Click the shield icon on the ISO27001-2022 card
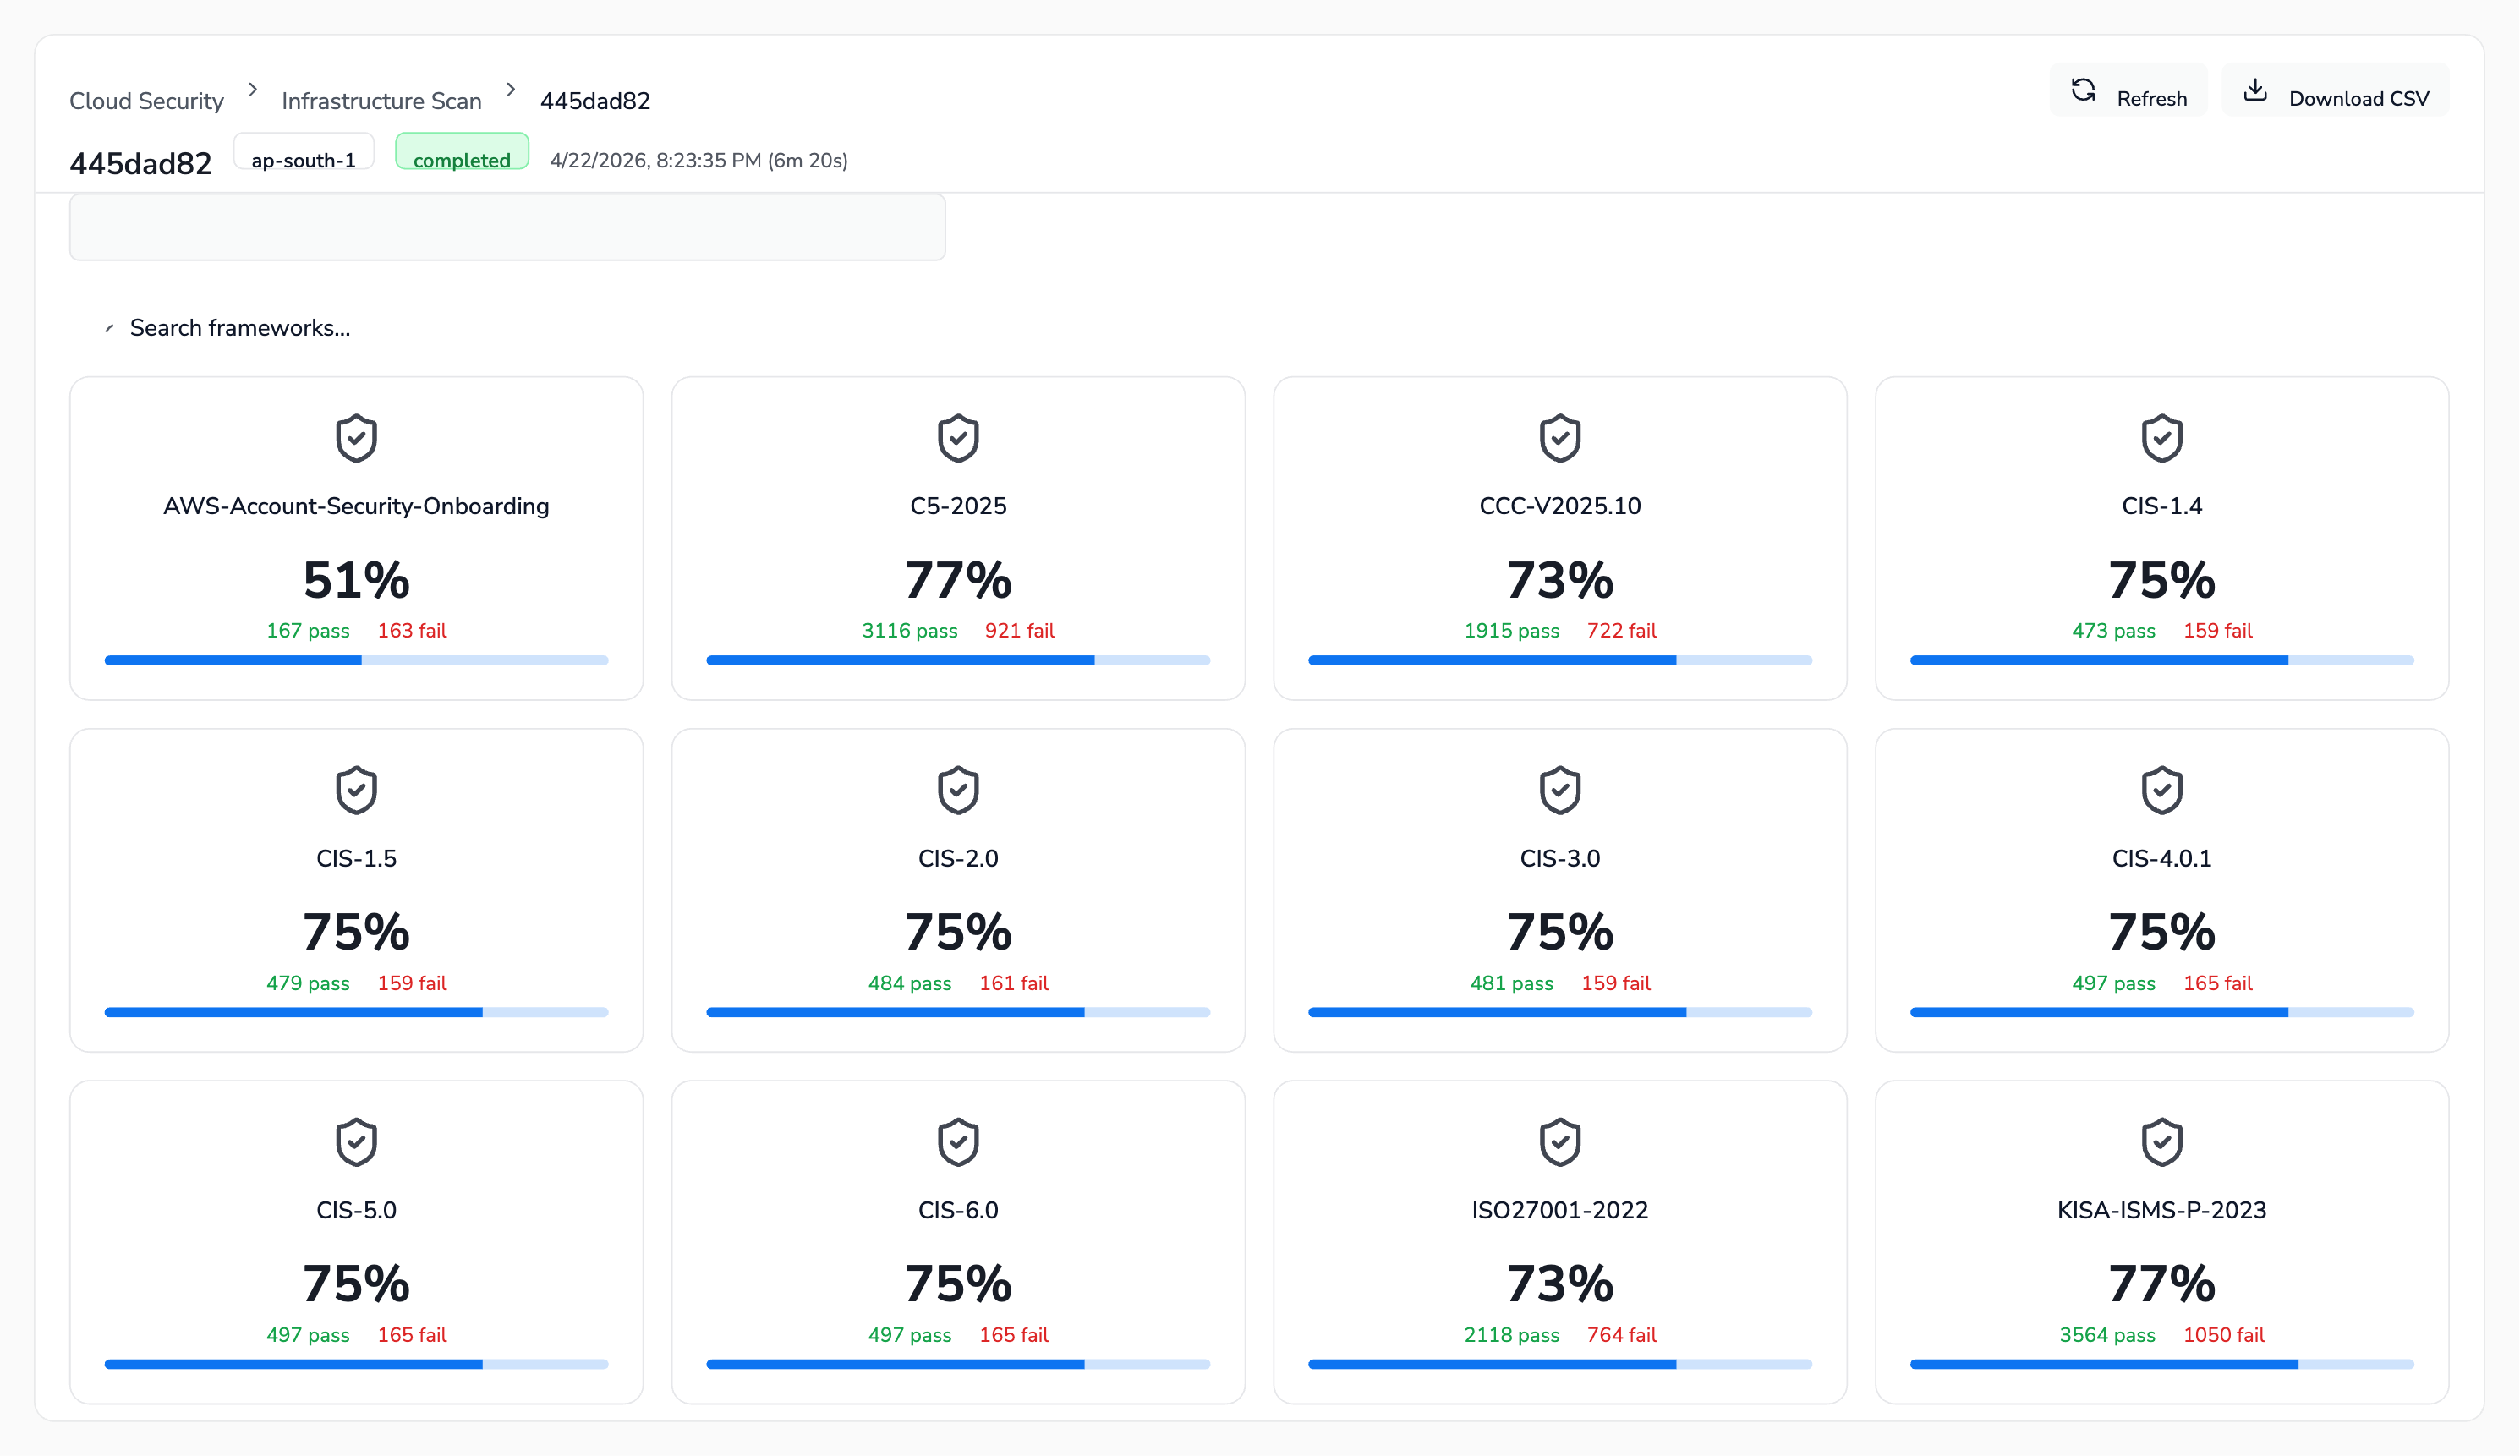The height and width of the screenshot is (1456, 2520). pyautogui.click(x=1559, y=1142)
